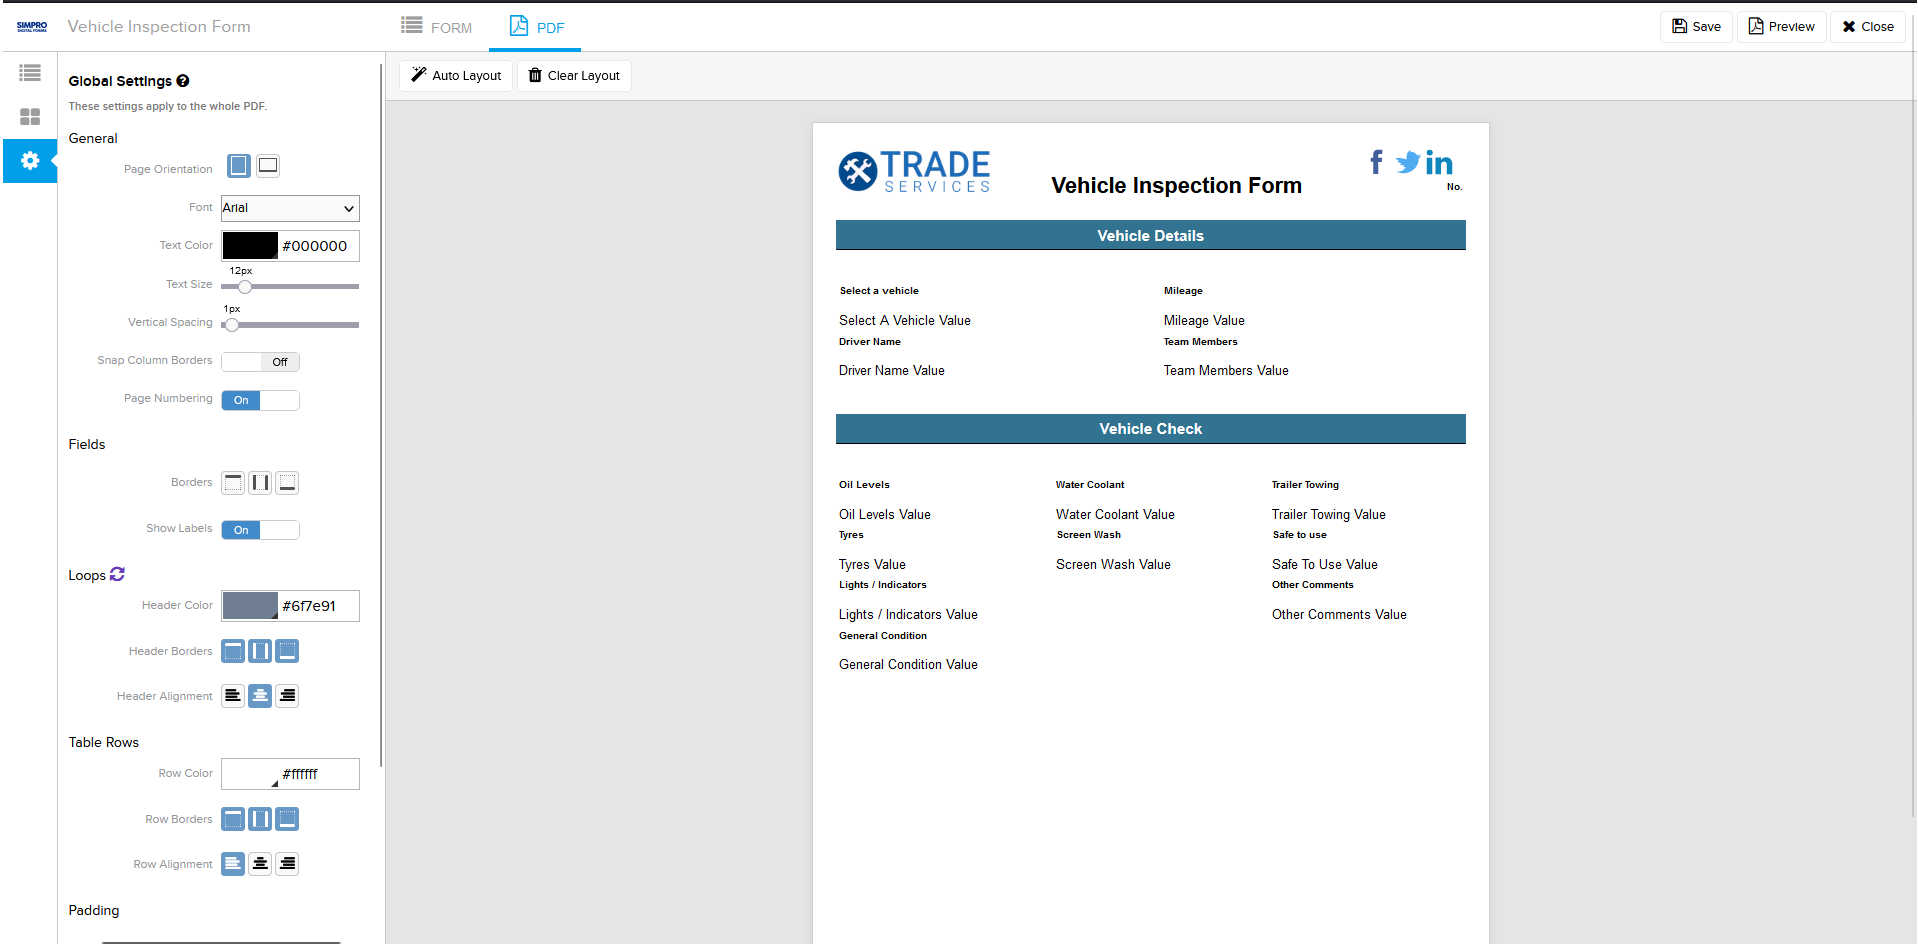The width and height of the screenshot is (1918, 947).
Task: Click the Auto Layout button
Action: pos(456,76)
